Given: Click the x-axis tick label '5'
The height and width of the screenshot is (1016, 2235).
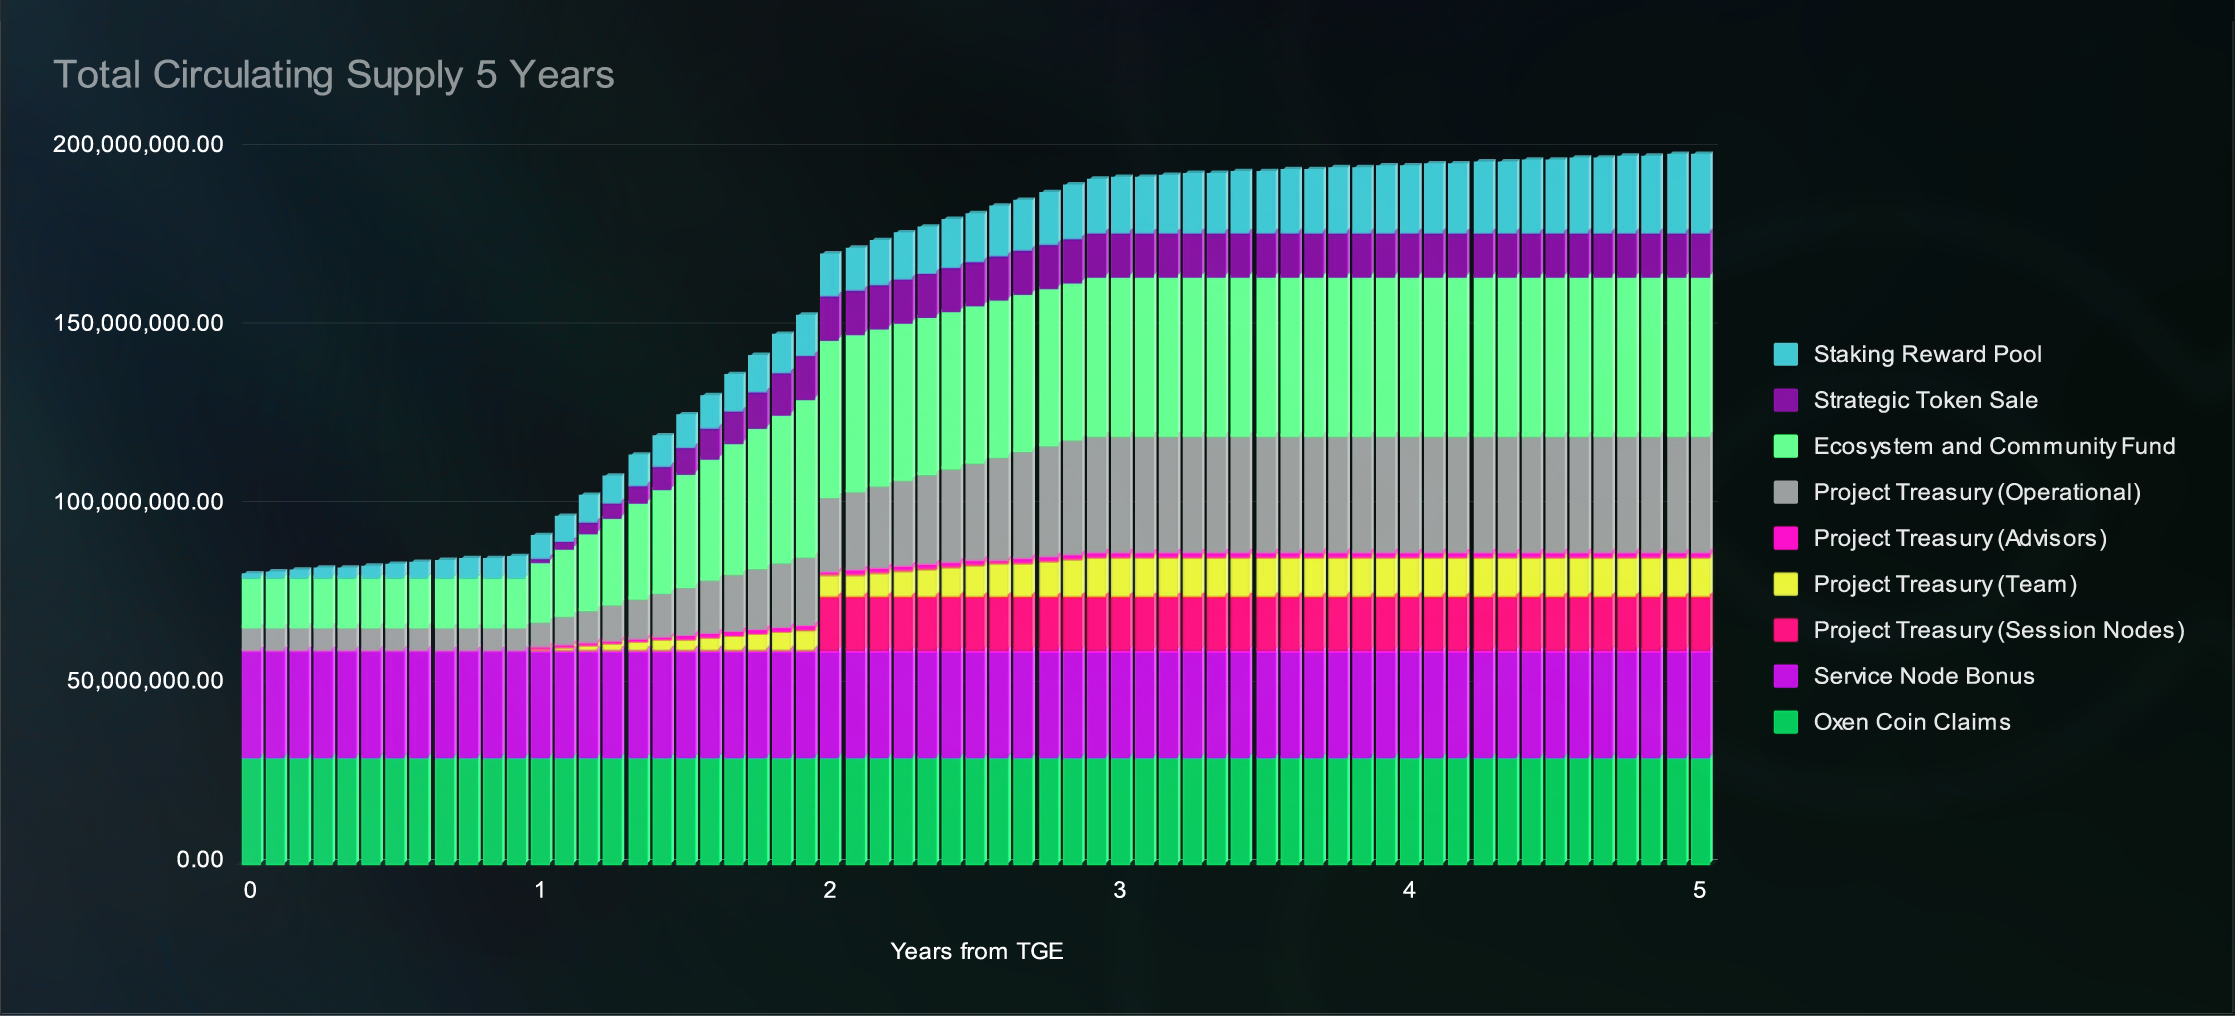Looking at the screenshot, I should pyautogui.click(x=1699, y=890).
